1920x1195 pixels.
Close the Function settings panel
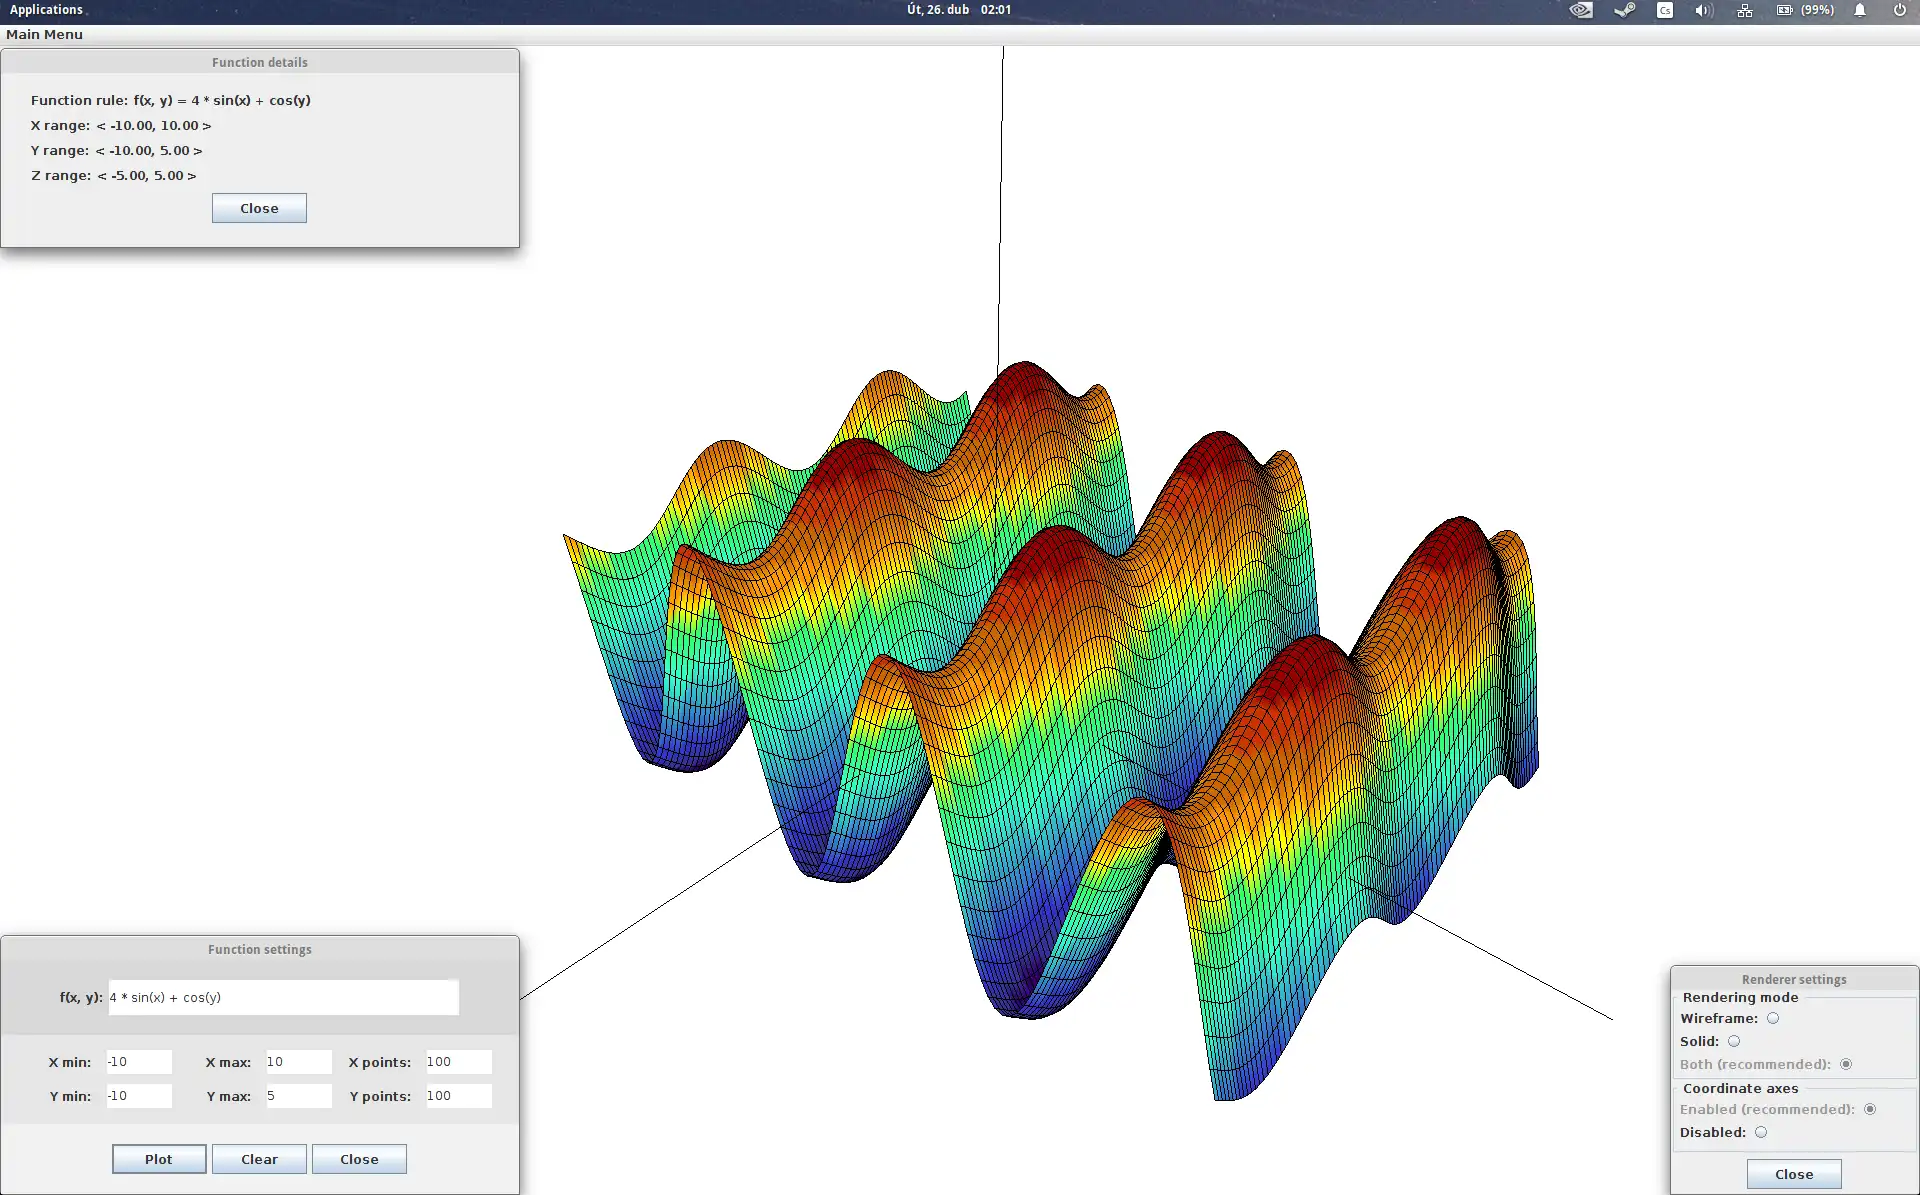358,1158
